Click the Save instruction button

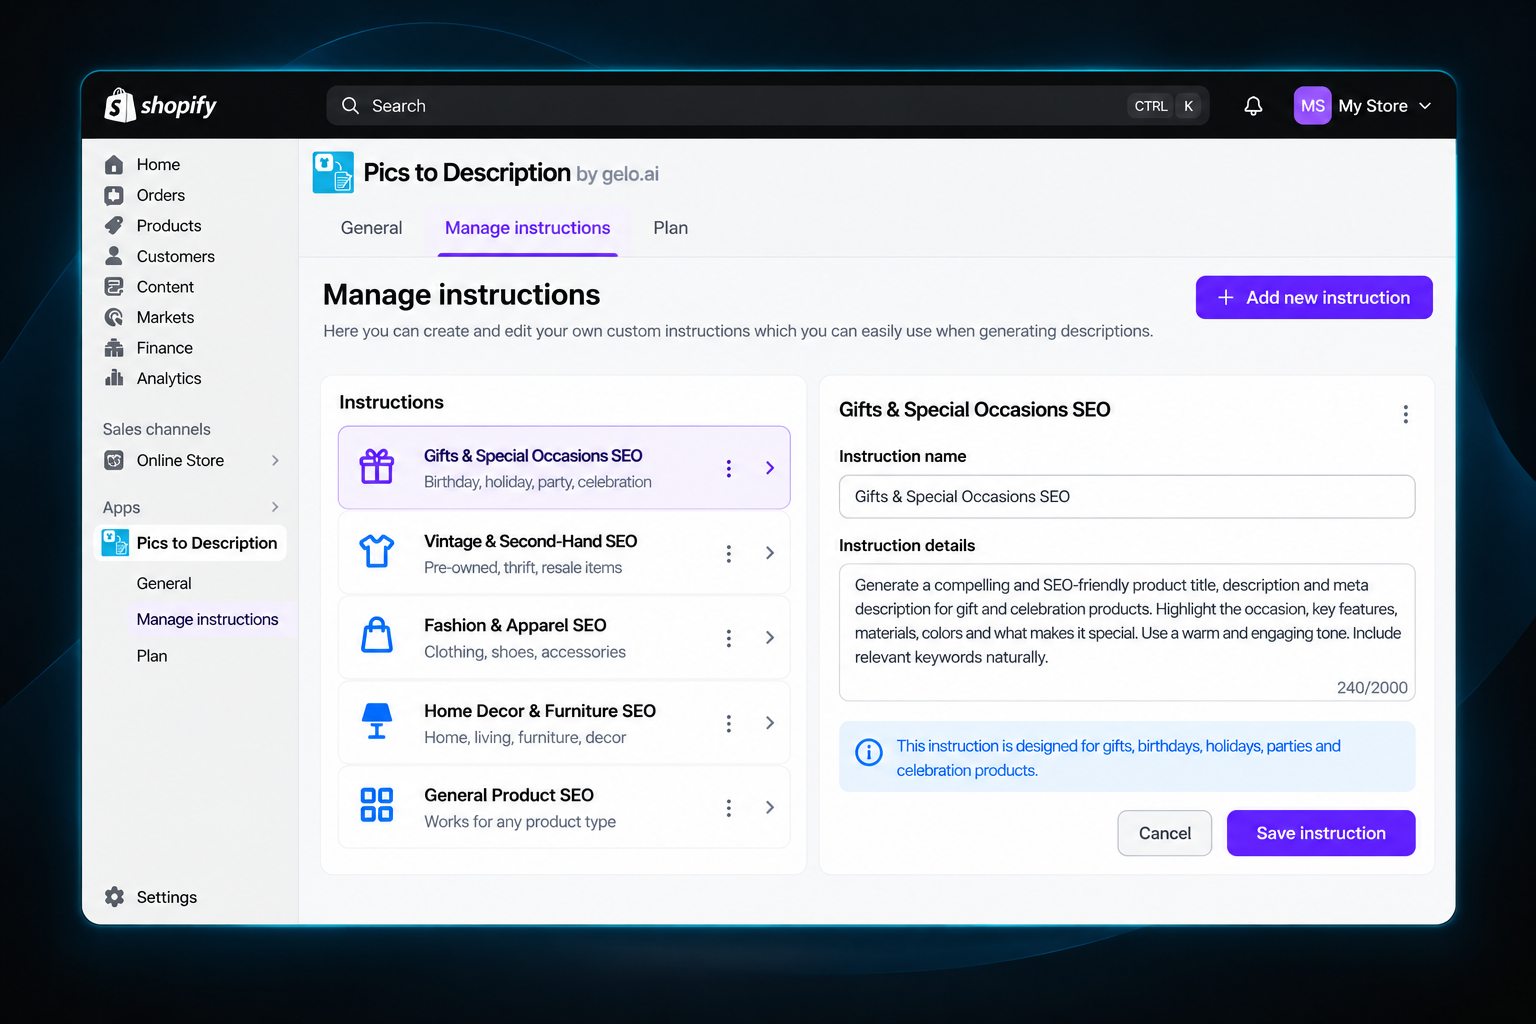point(1321,833)
